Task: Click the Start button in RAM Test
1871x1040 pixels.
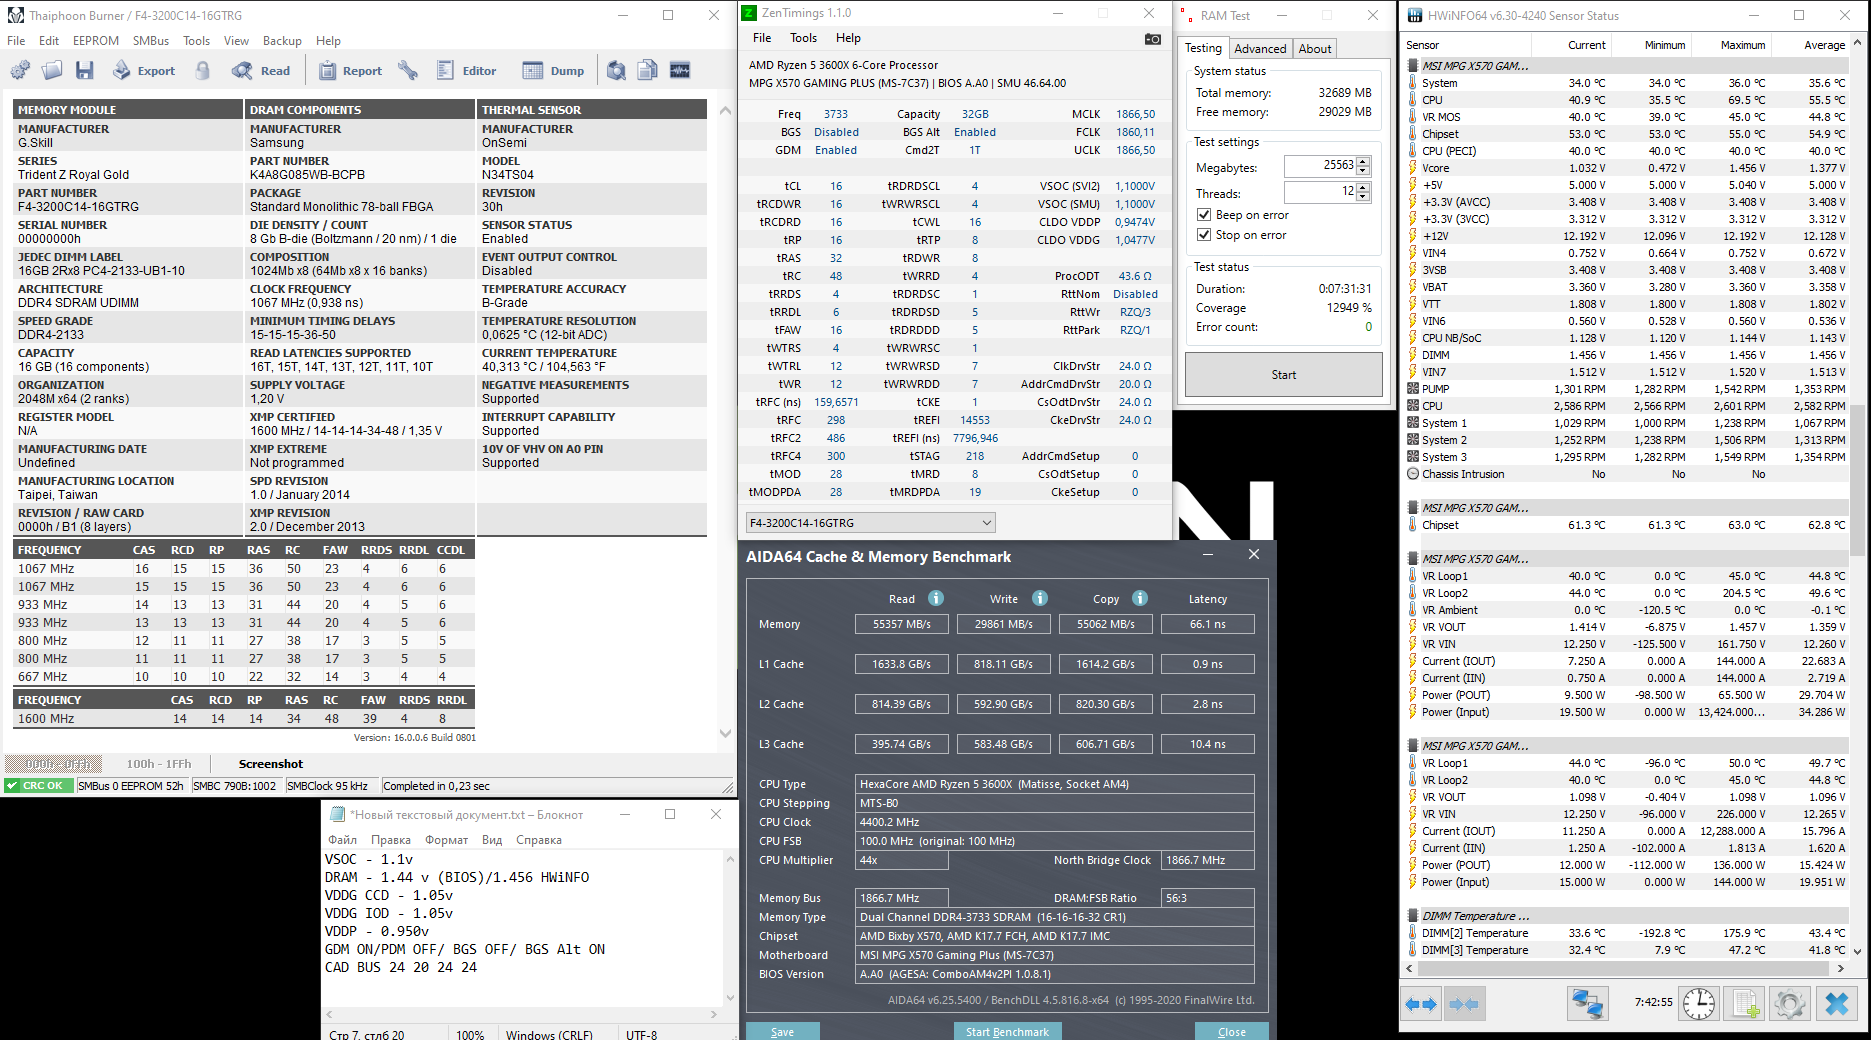Action: pos(1284,375)
